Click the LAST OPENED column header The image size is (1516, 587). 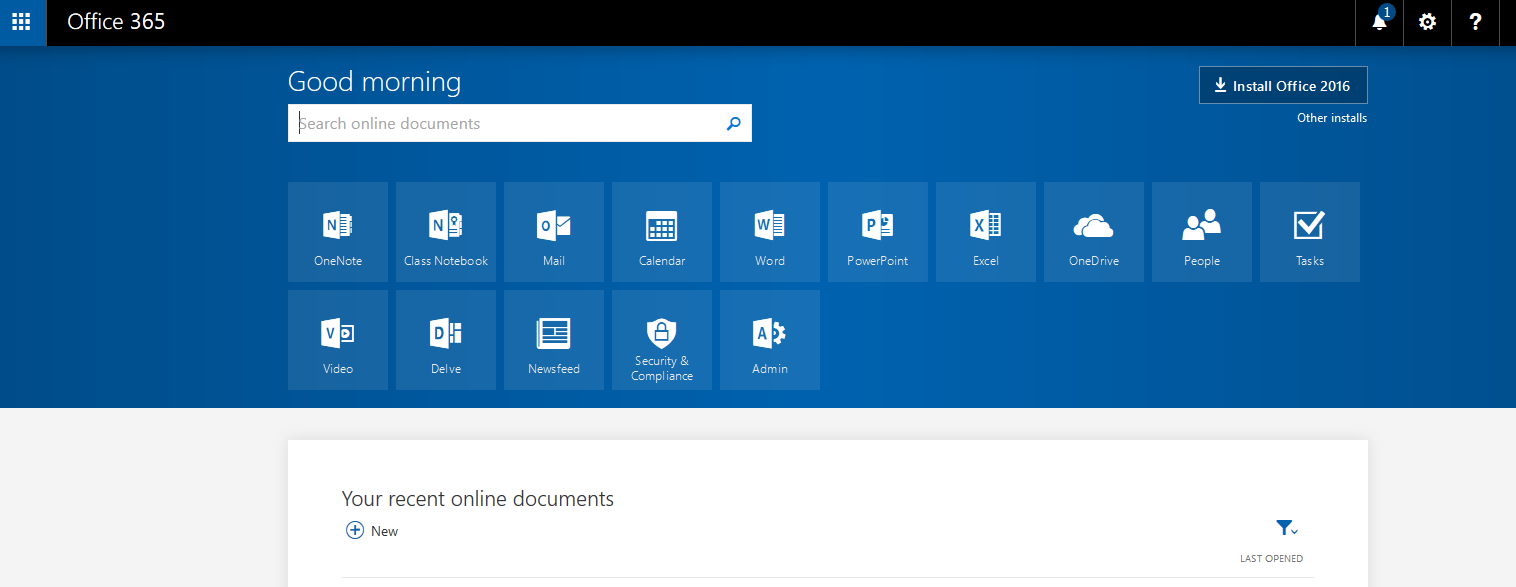[1271, 559]
